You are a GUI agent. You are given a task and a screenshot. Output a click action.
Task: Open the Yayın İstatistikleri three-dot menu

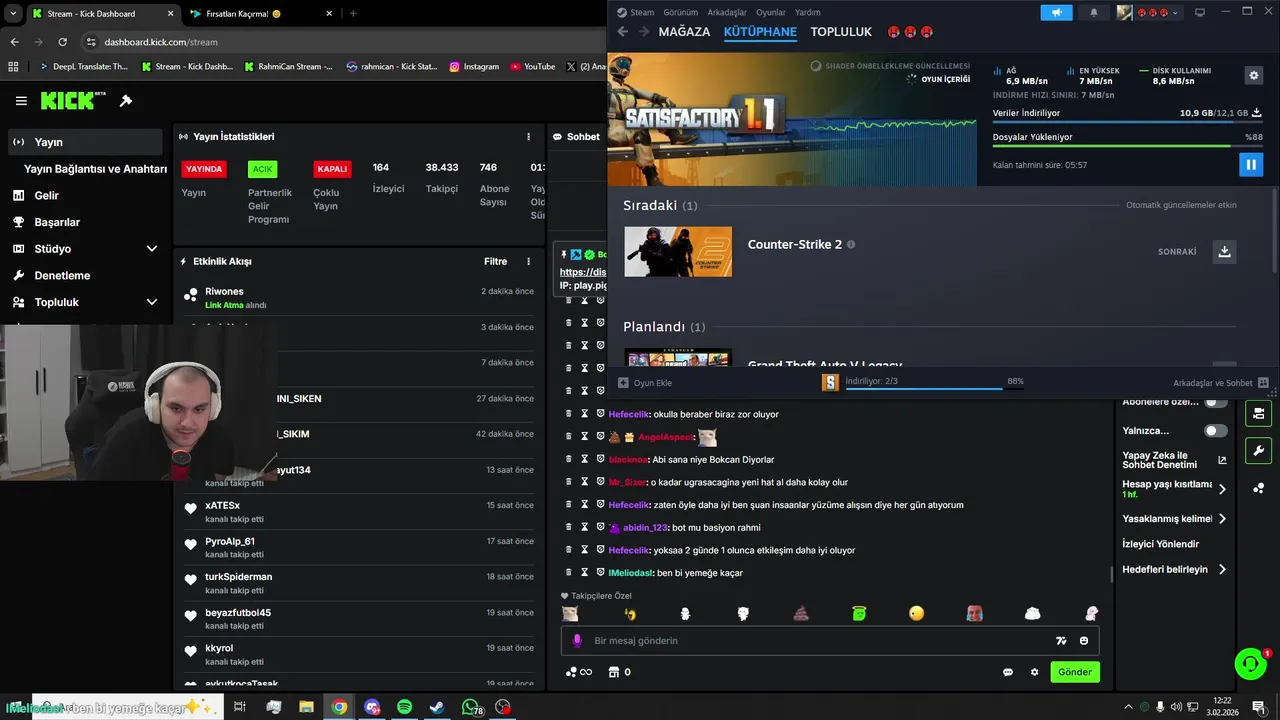click(x=529, y=137)
